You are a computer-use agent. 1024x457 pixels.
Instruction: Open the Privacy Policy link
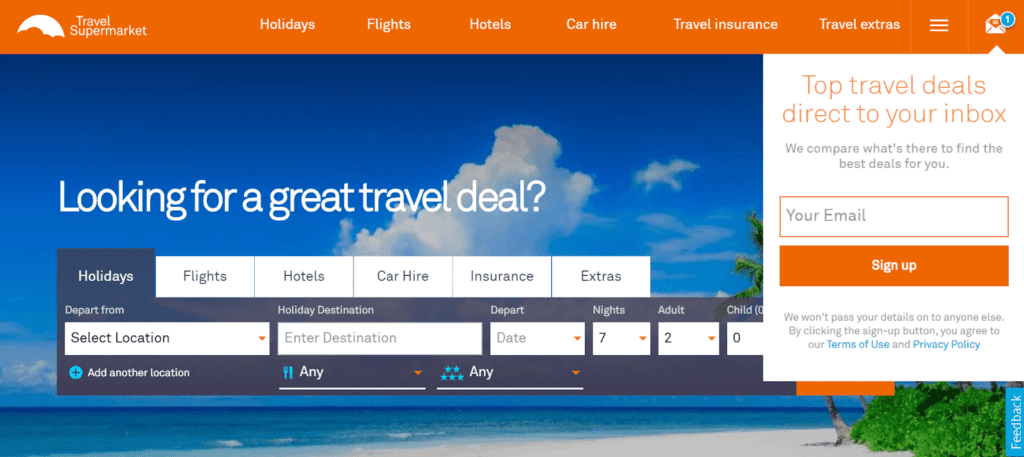[x=946, y=344]
